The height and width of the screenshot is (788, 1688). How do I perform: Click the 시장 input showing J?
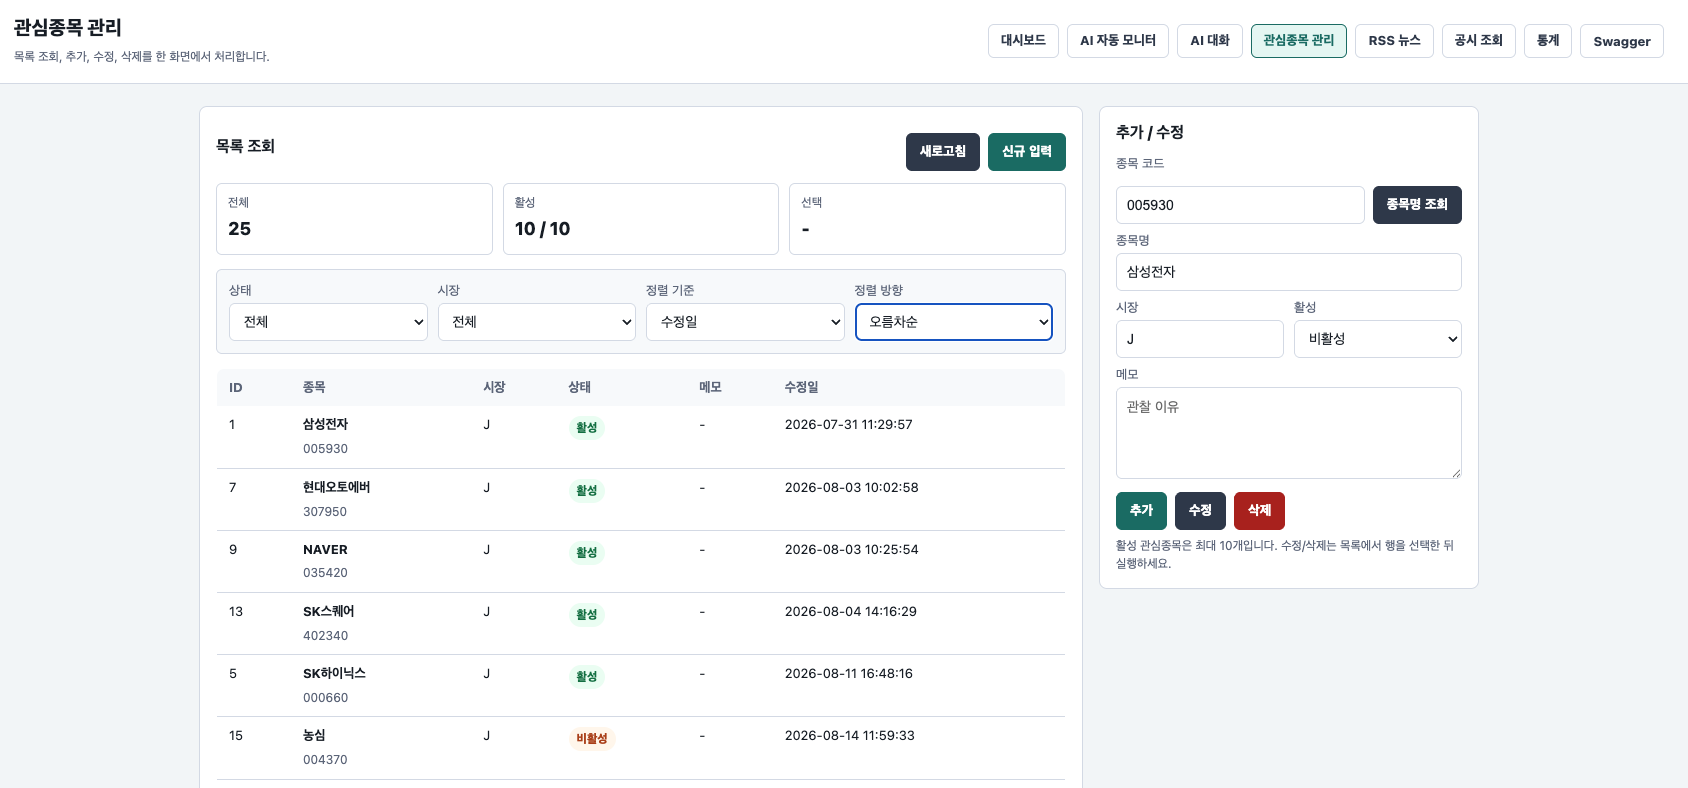[x=1200, y=339]
